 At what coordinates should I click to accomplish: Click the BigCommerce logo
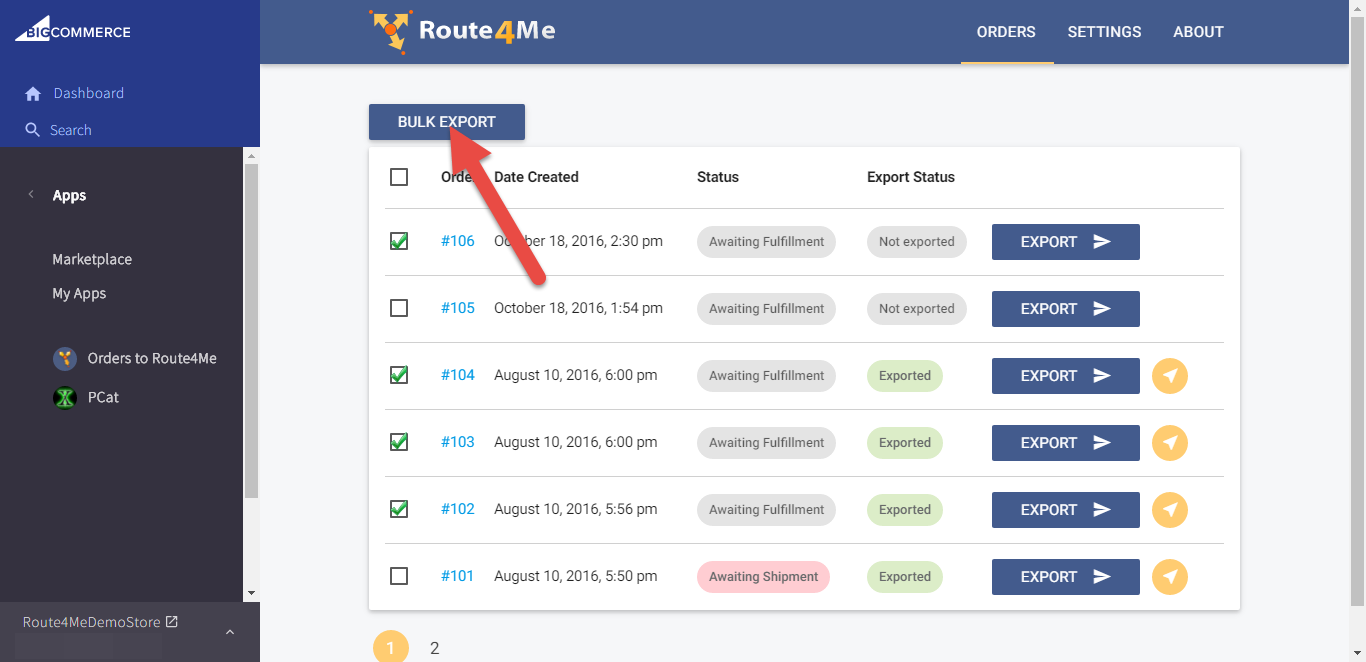[x=72, y=32]
